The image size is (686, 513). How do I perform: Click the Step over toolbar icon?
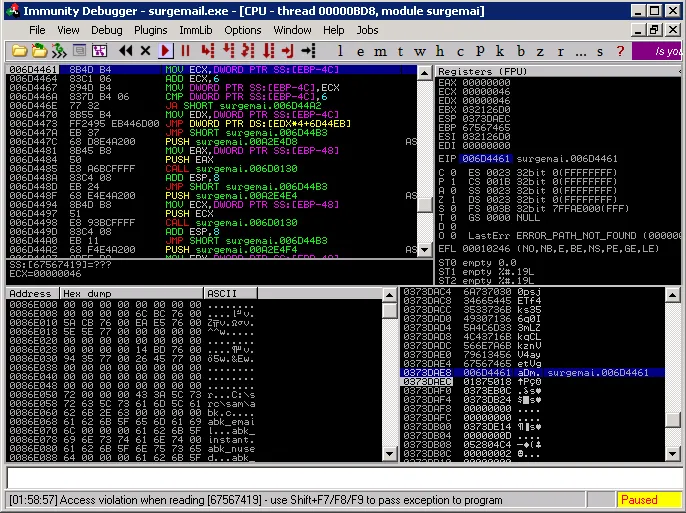pos(230,50)
